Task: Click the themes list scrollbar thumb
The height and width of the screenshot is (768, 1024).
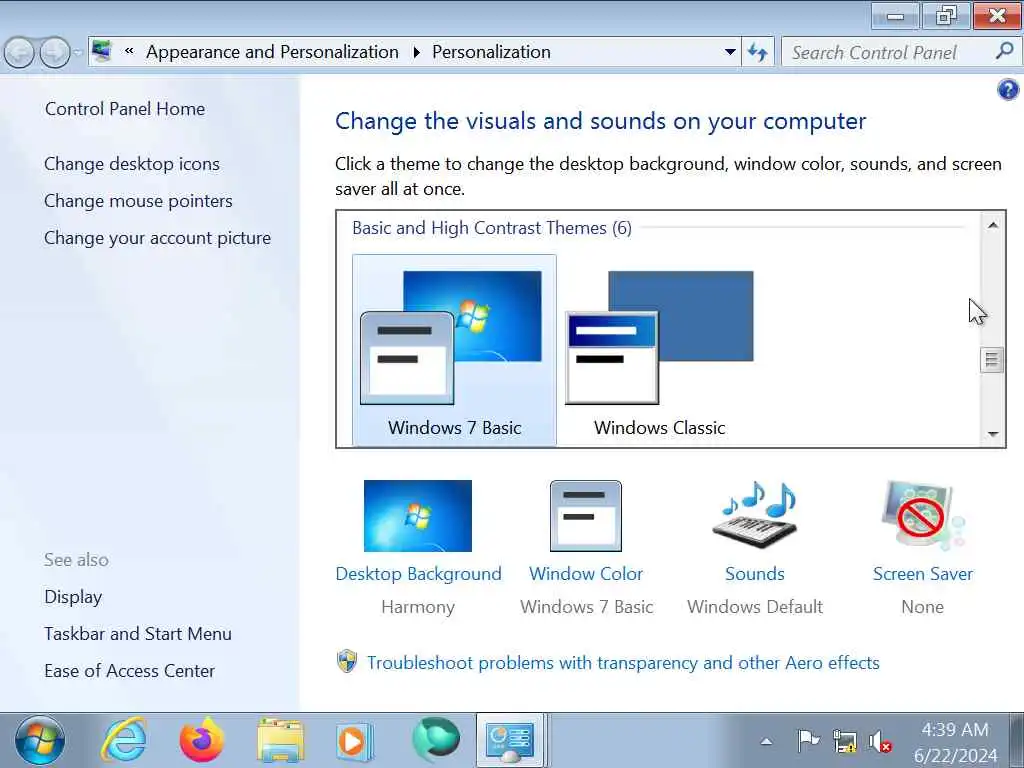Action: pyautogui.click(x=992, y=359)
